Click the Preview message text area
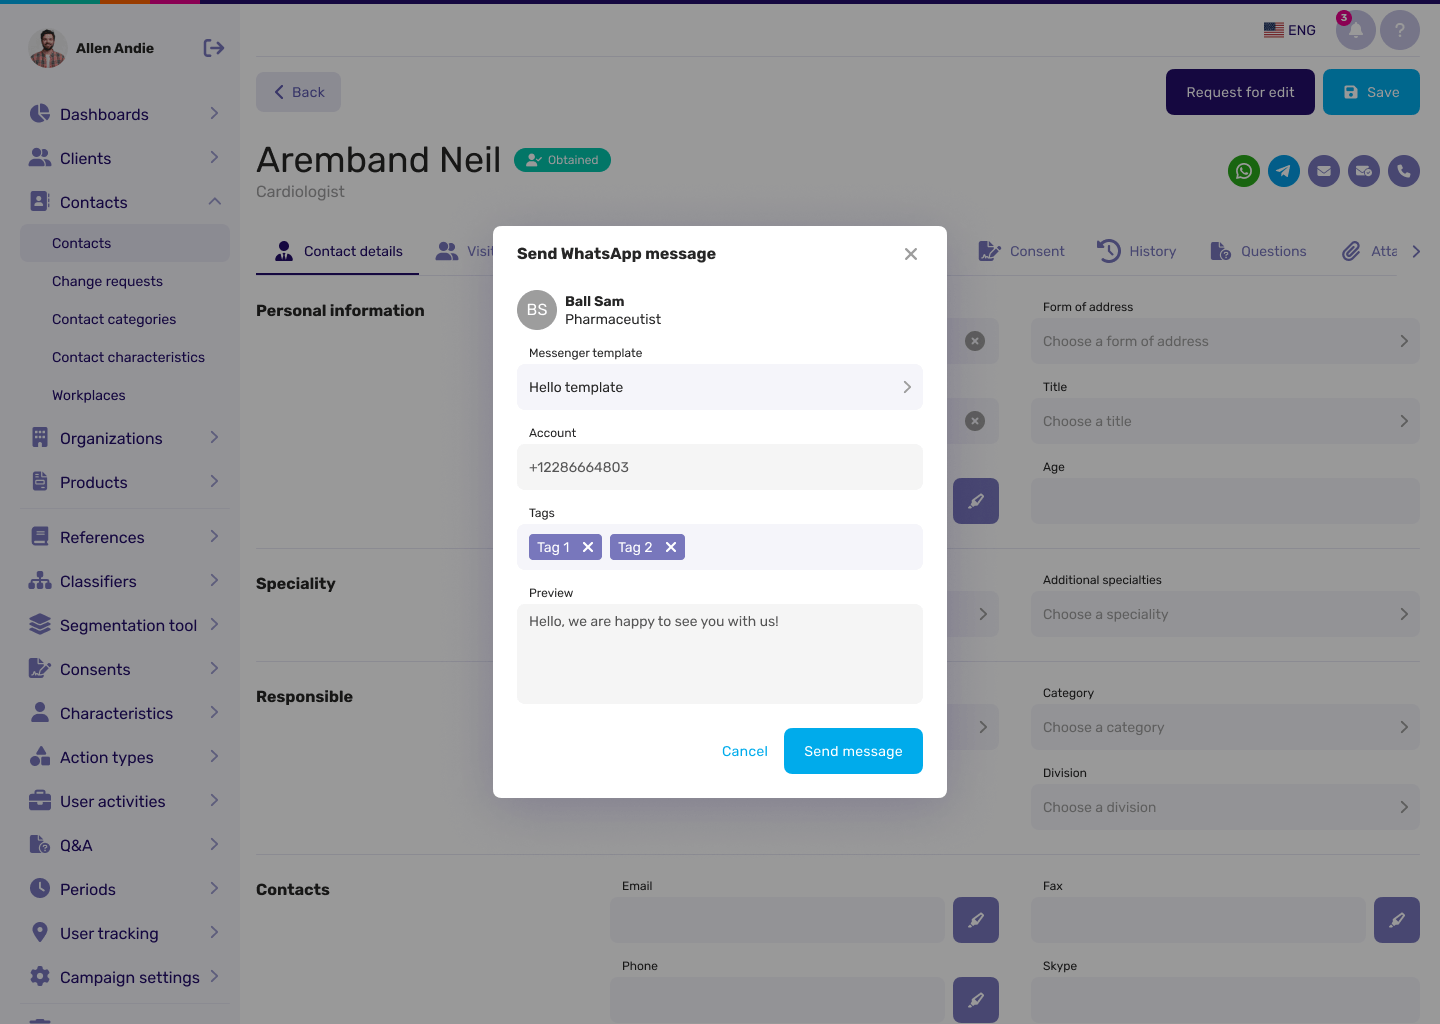Viewport: 1440px width, 1024px height. (x=720, y=654)
